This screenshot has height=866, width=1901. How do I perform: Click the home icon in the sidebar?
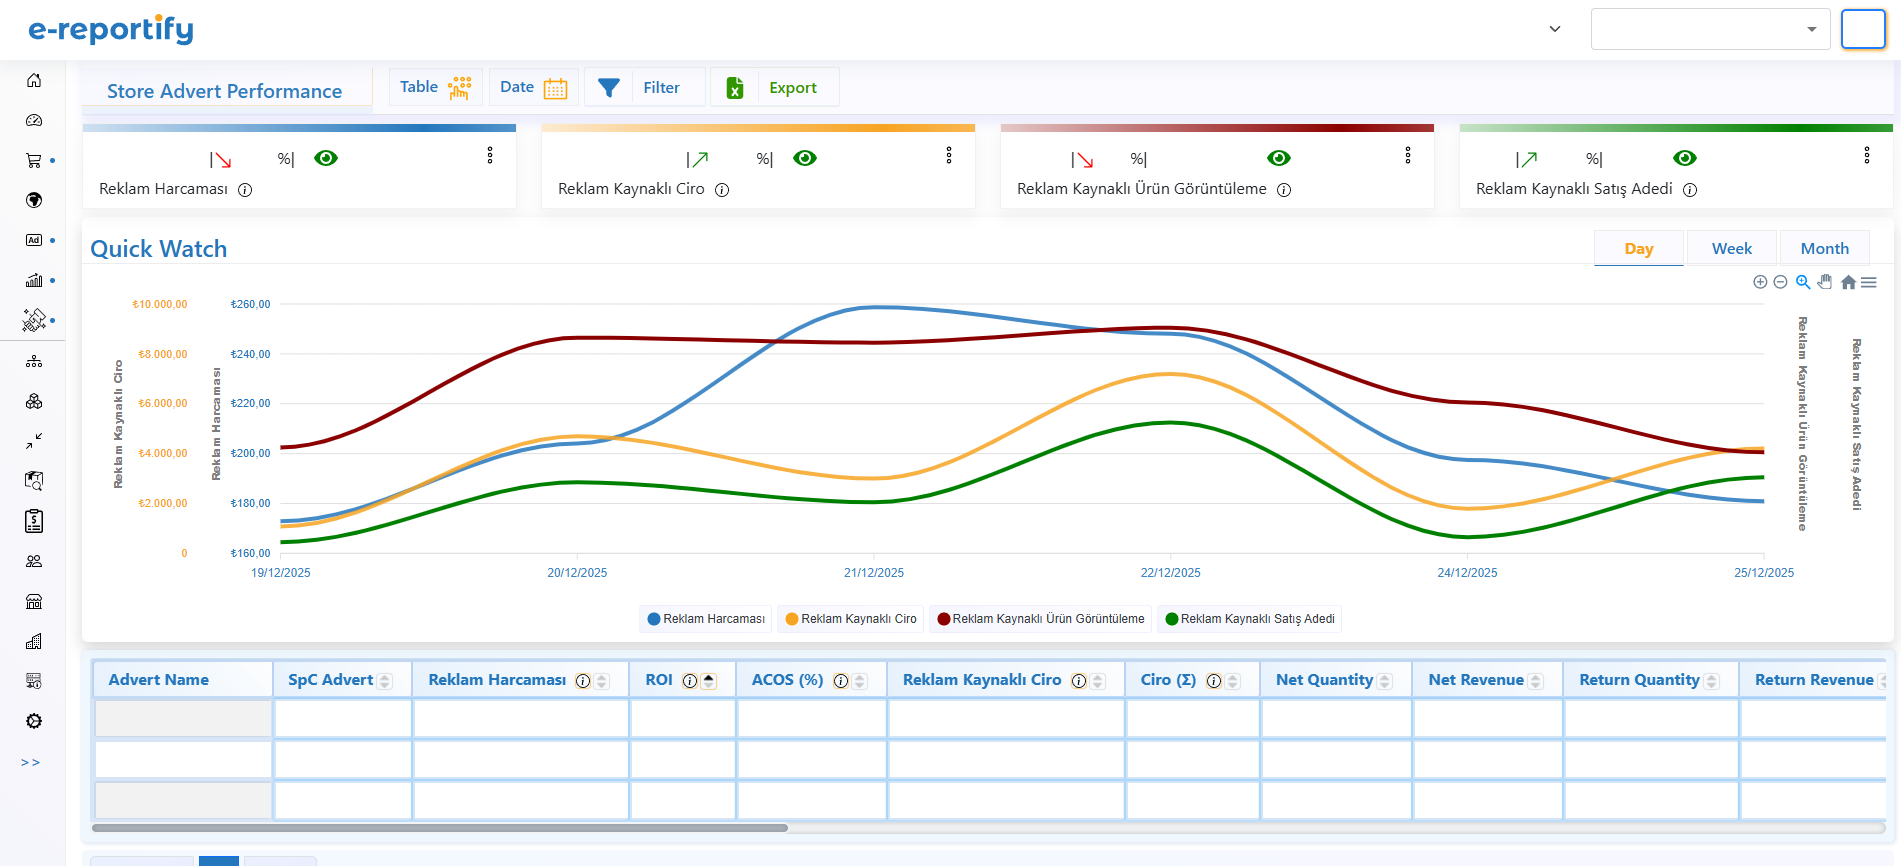[34, 80]
